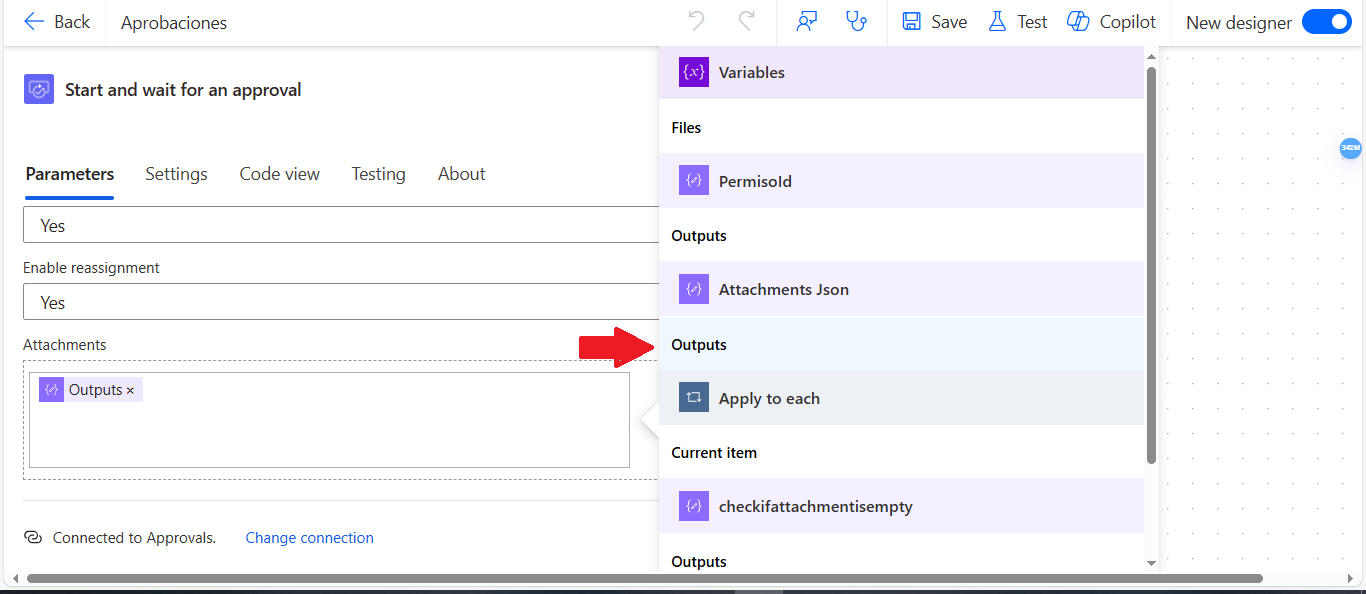Screen dimensions: 1366x594
Task: Switch to the Settings tab
Action: click(176, 174)
